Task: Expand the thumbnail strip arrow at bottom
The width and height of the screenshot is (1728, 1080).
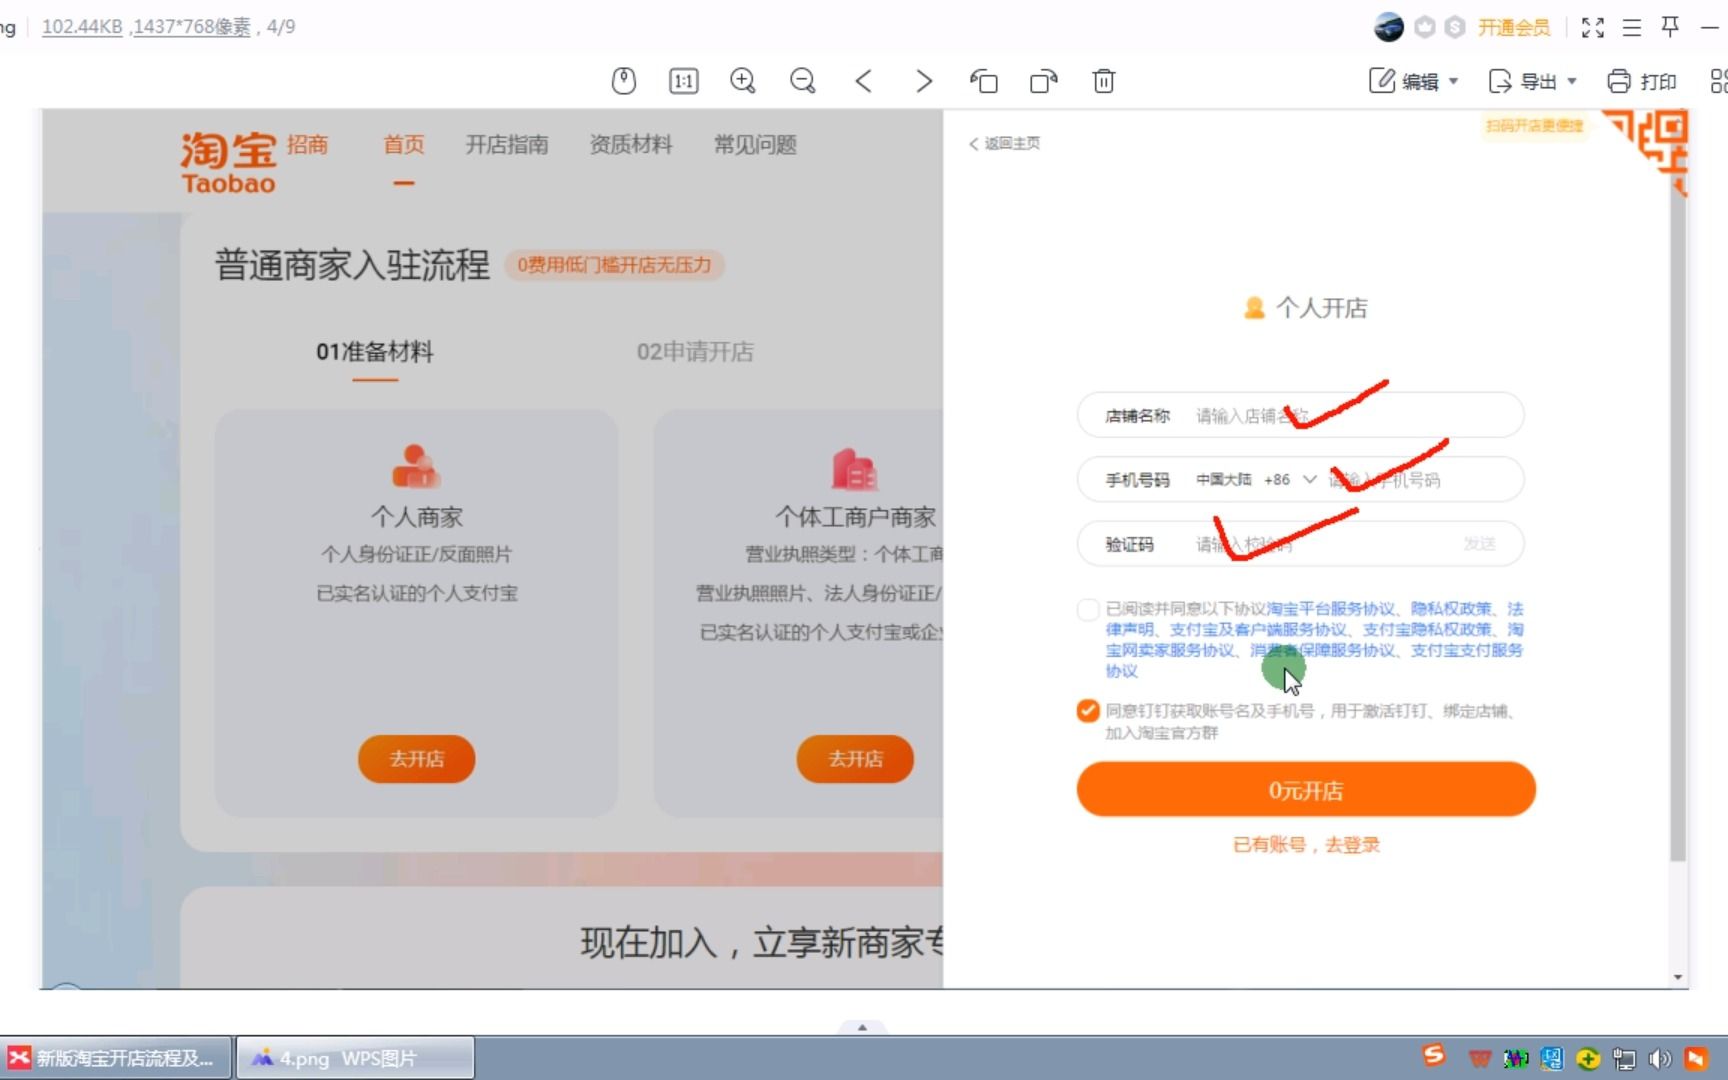Action: 862,1027
